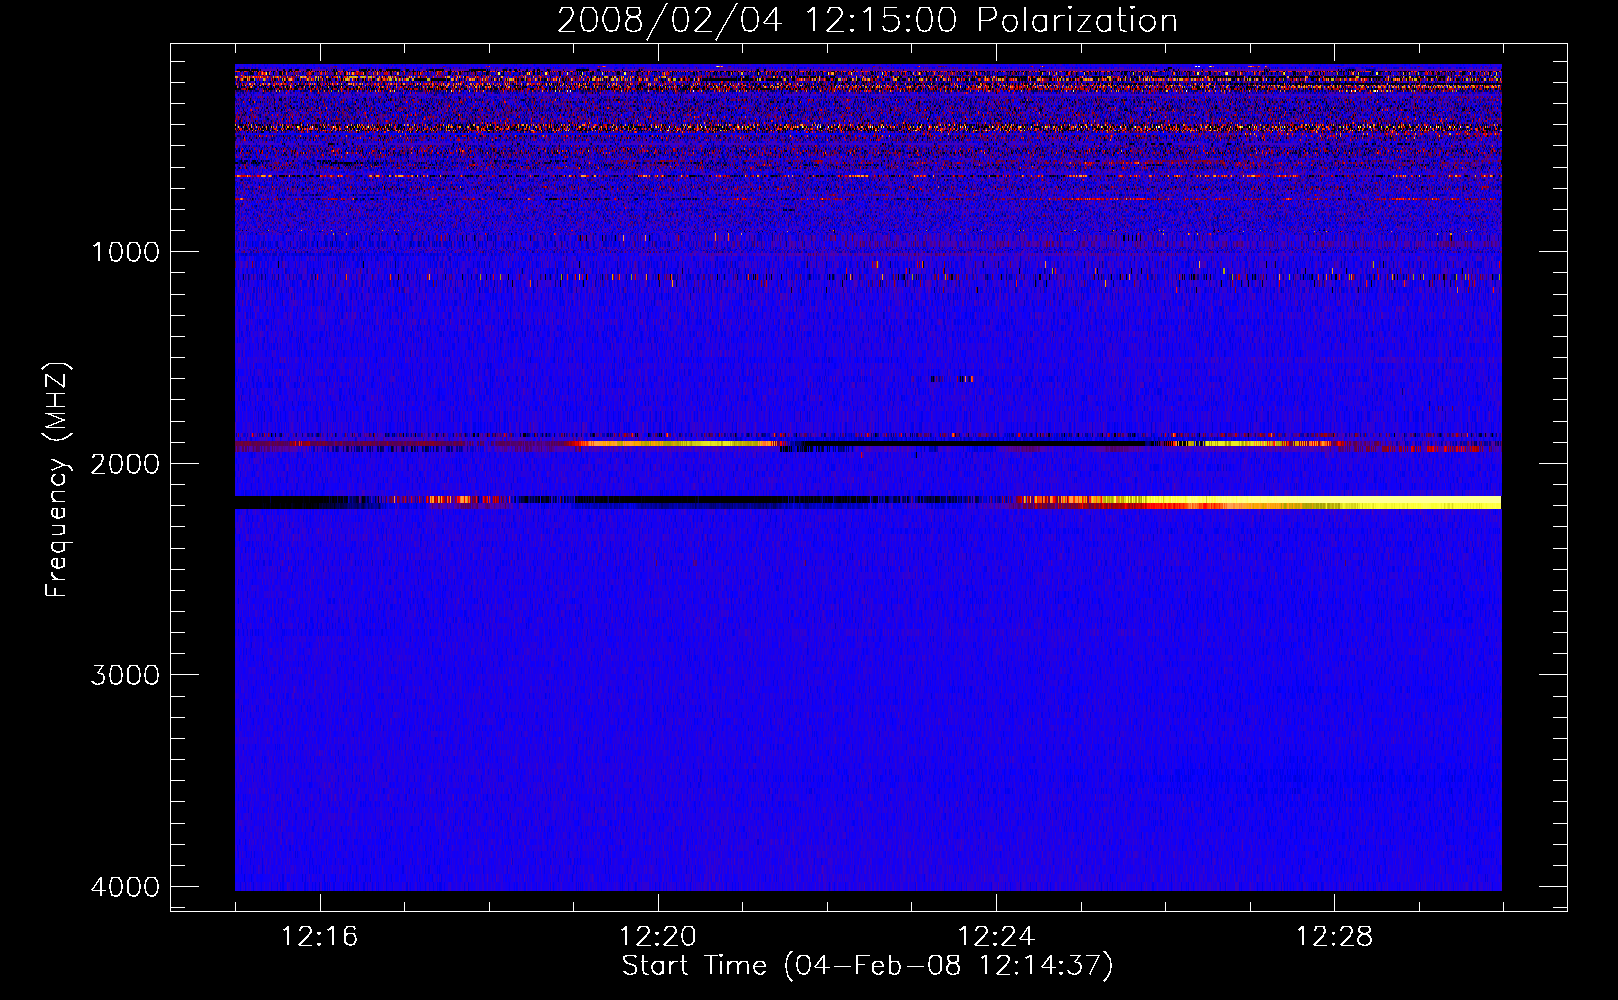Click the "2000" frequency tick label
The image size is (1618, 1000).
(x=125, y=463)
